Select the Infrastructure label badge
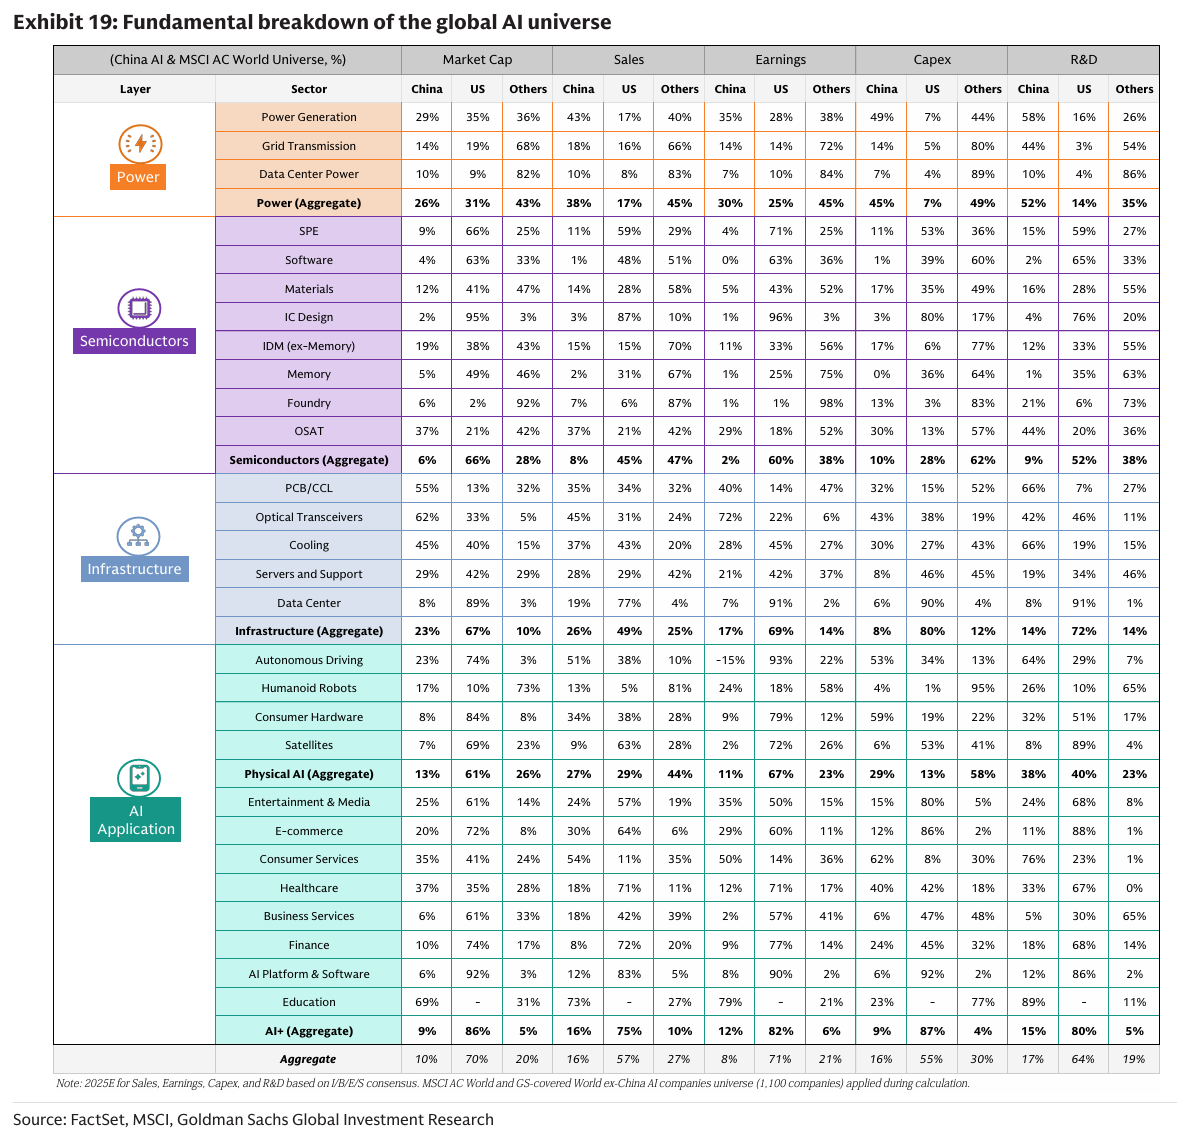This screenshot has height=1130, width=1177. 134,569
